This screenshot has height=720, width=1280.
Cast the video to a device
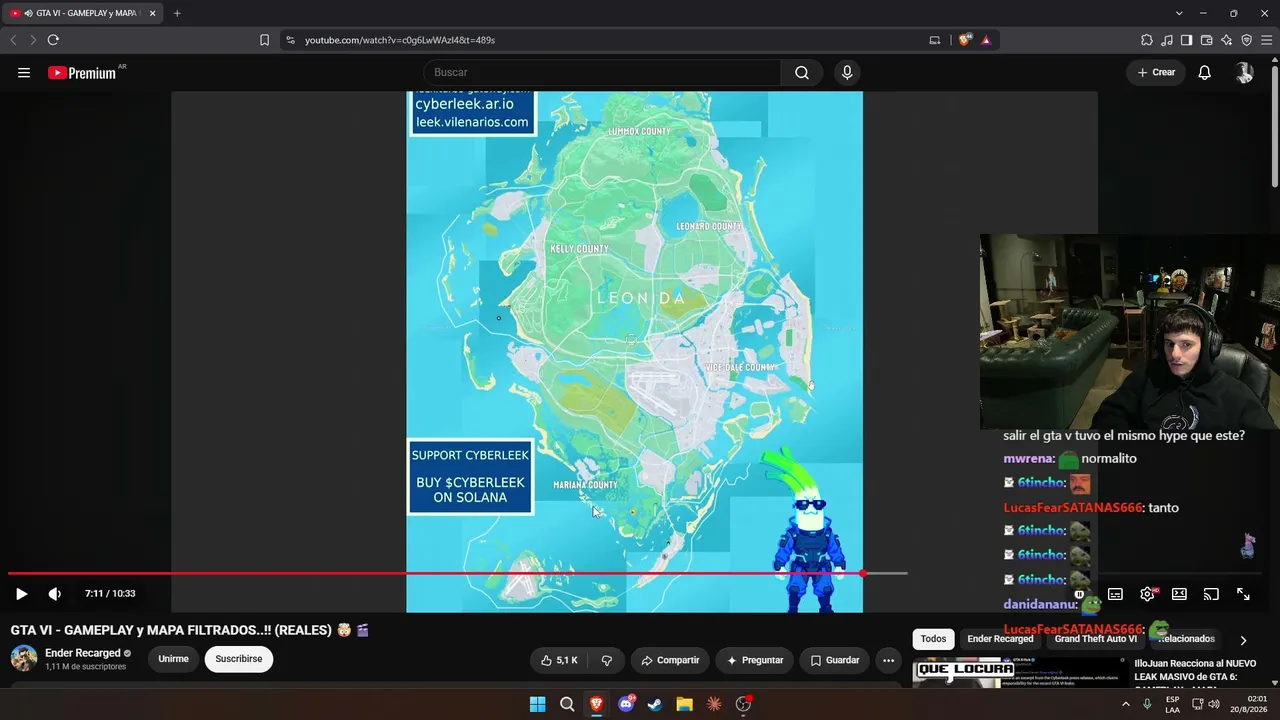click(x=1211, y=594)
